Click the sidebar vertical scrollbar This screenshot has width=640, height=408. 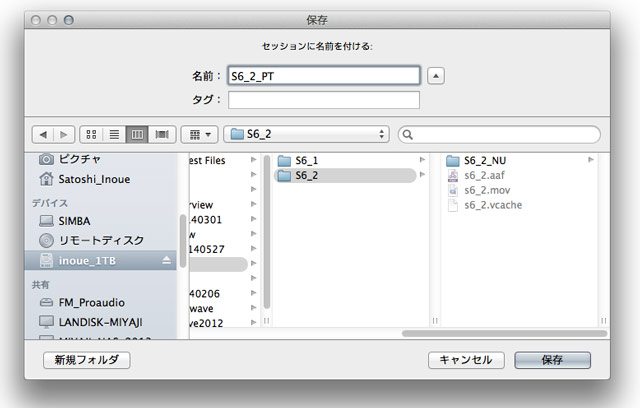coord(183,241)
